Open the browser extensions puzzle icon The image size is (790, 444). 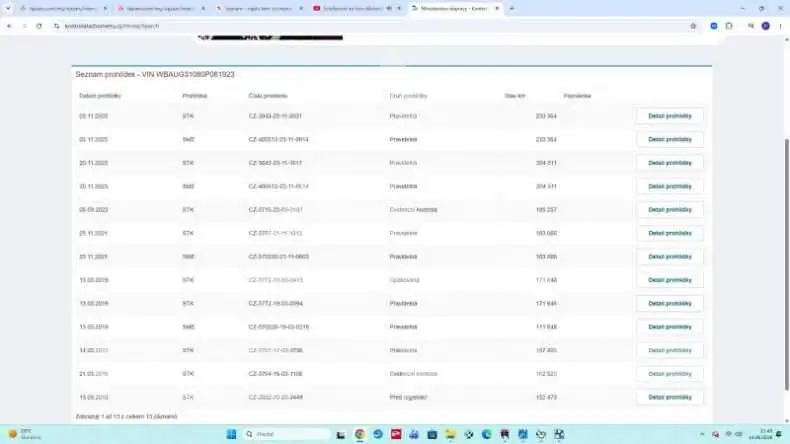729,26
